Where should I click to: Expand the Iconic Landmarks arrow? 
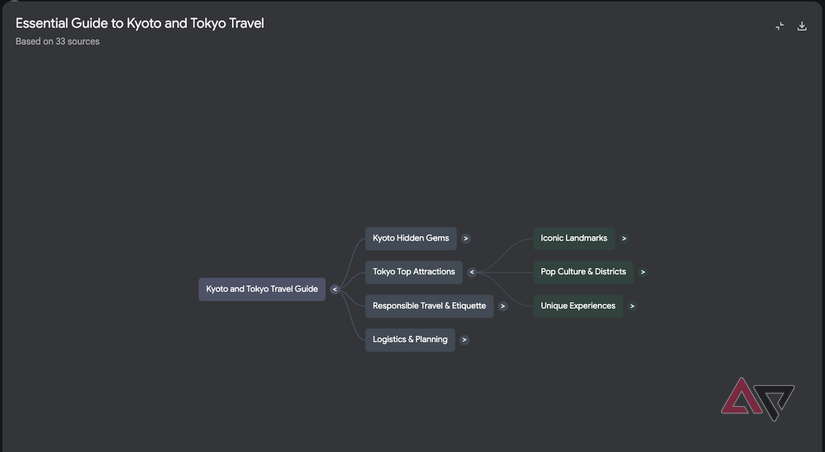(x=624, y=239)
